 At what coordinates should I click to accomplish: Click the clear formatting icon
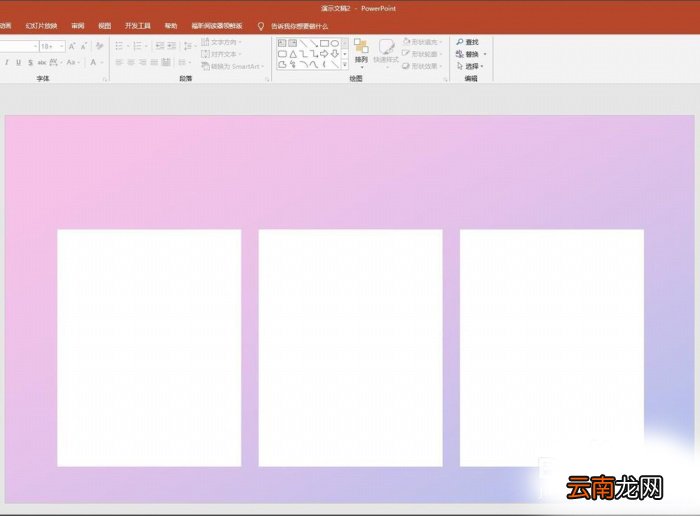100,46
